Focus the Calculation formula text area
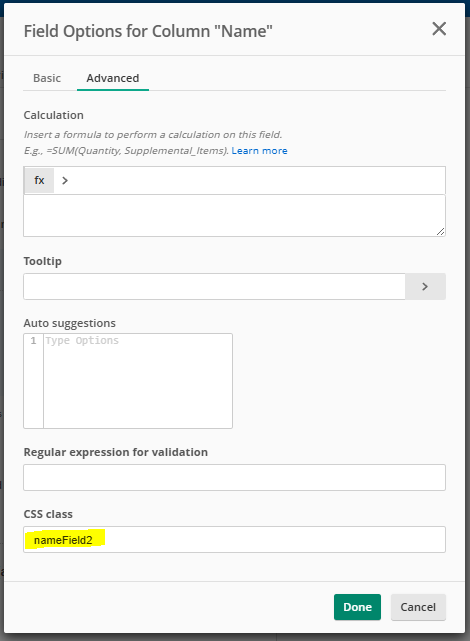 click(x=234, y=215)
